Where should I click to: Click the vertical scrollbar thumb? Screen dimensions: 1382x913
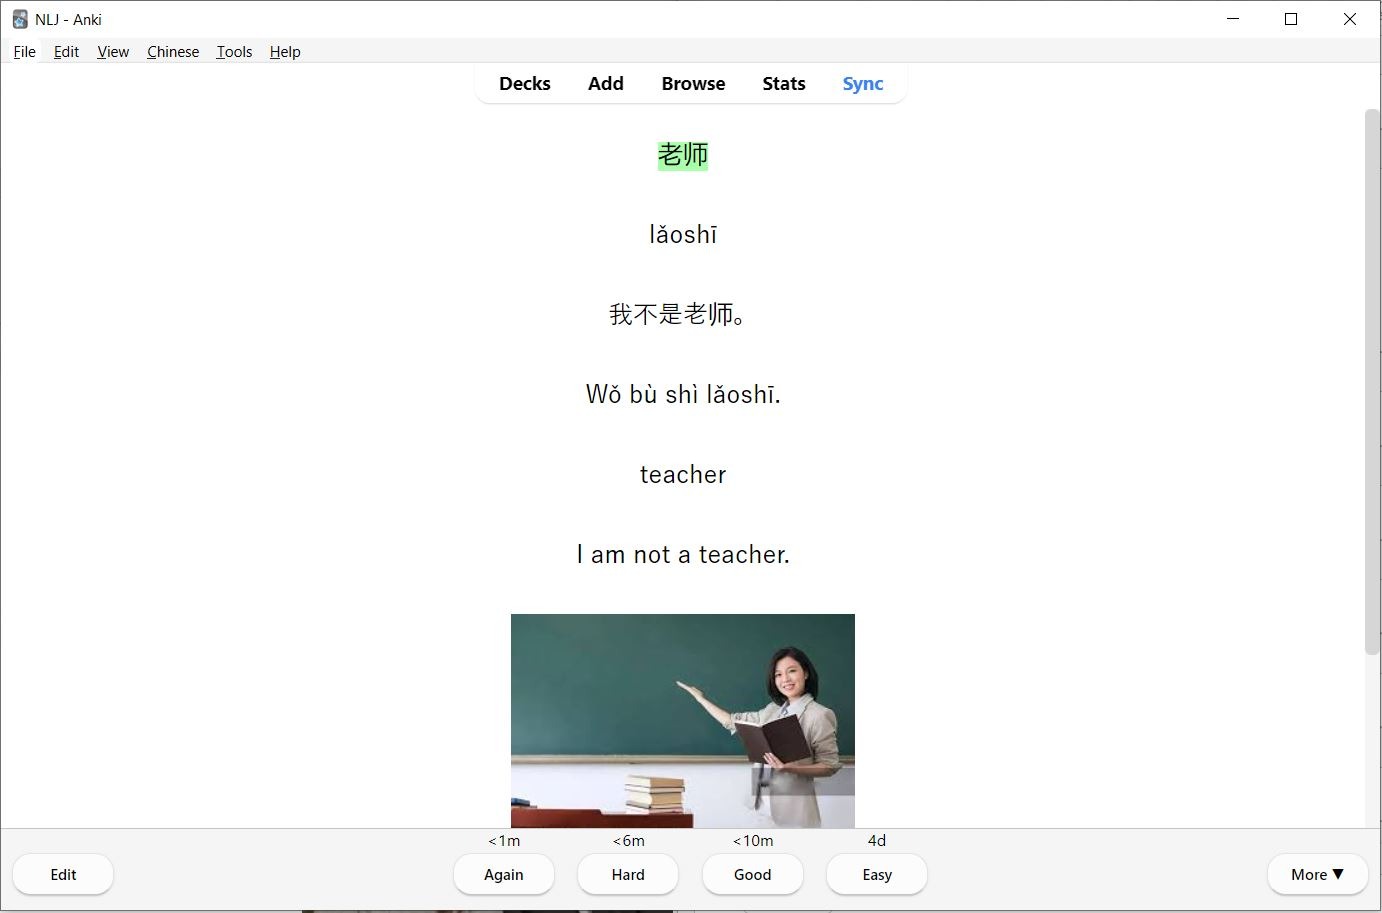[x=1372, y=382]
